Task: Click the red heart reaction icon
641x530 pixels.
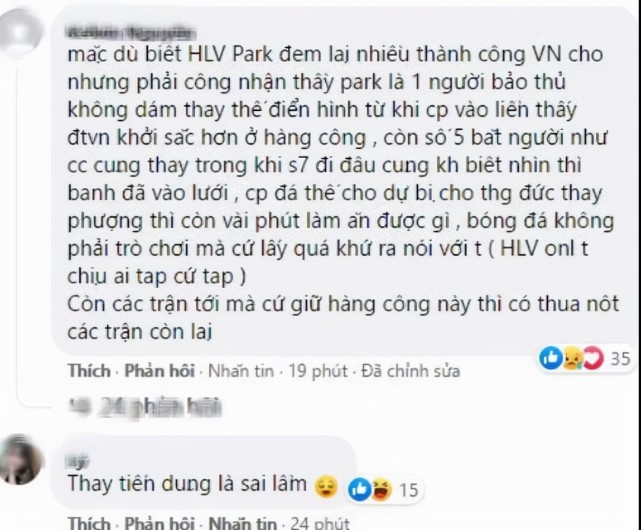Action: (x=593, y=358)
